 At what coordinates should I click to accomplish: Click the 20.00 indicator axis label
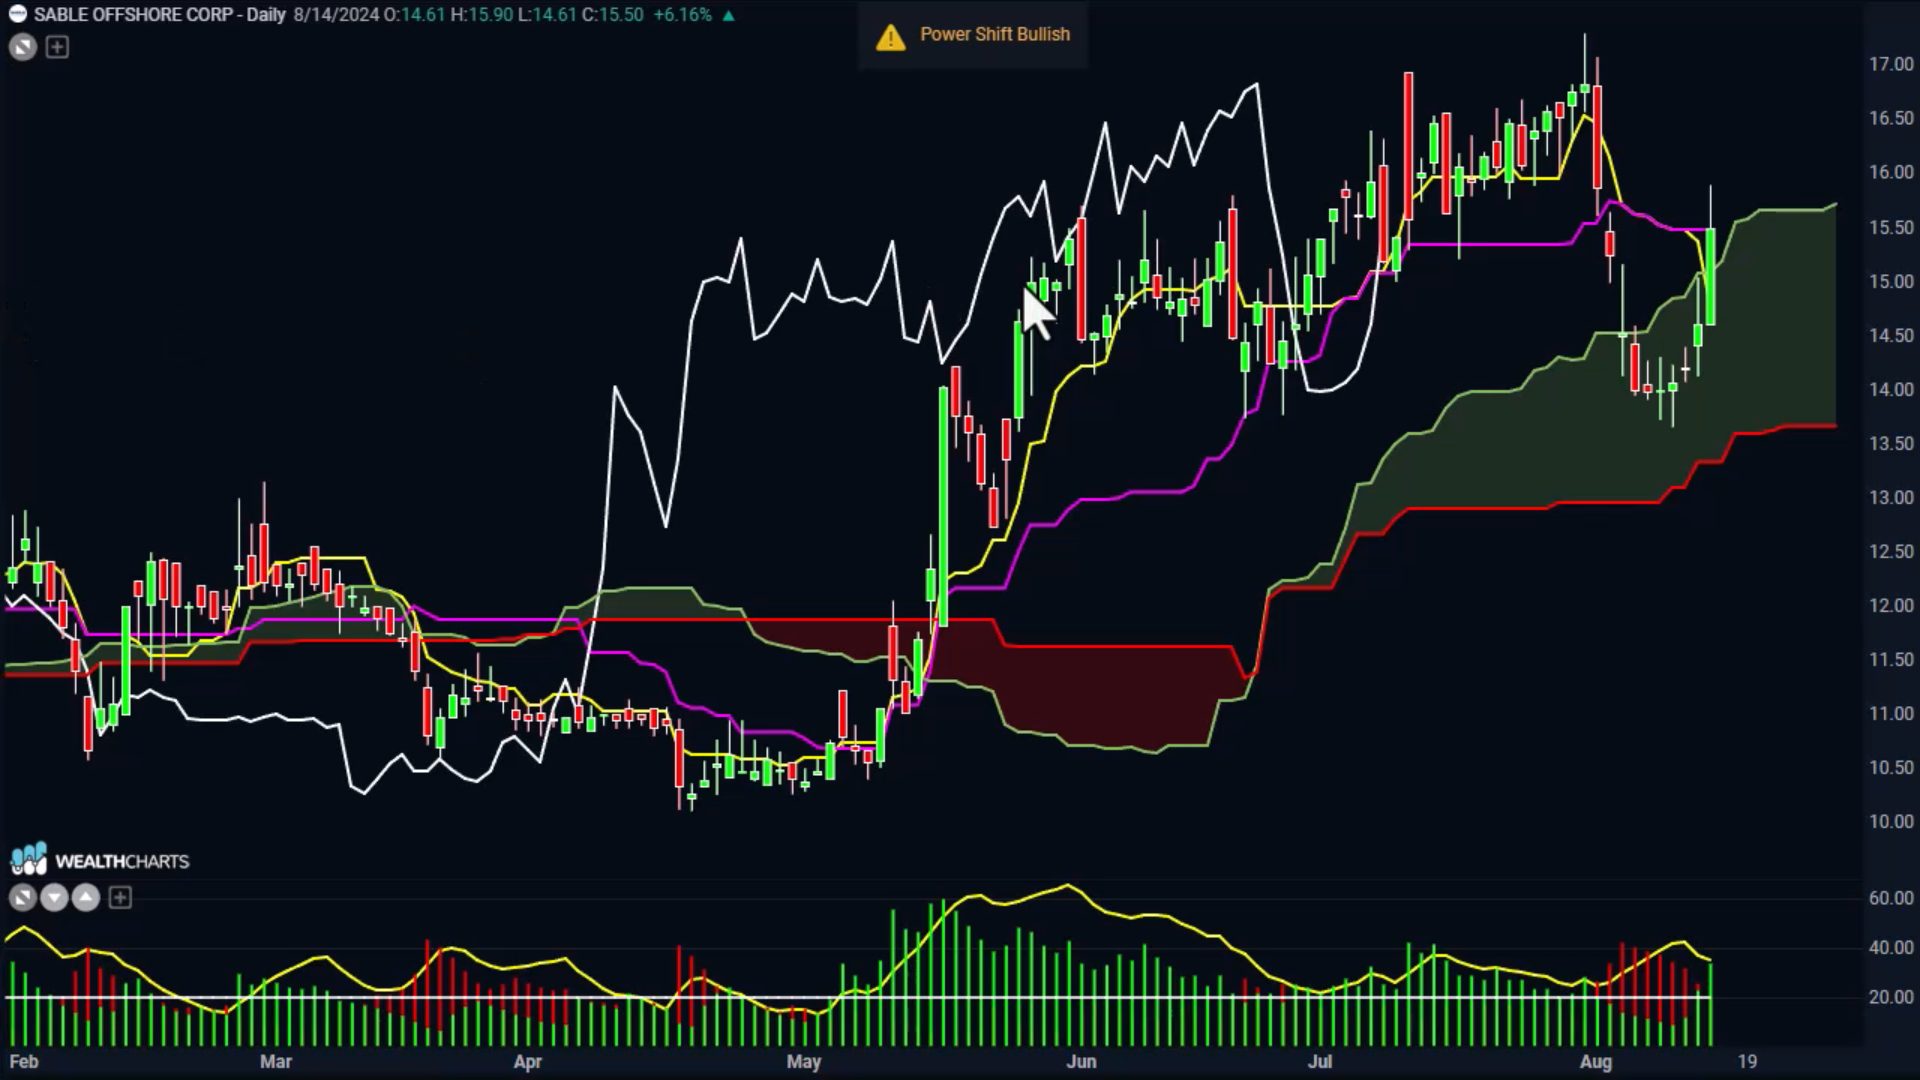pyautogui.click(x=1891, y=997)
